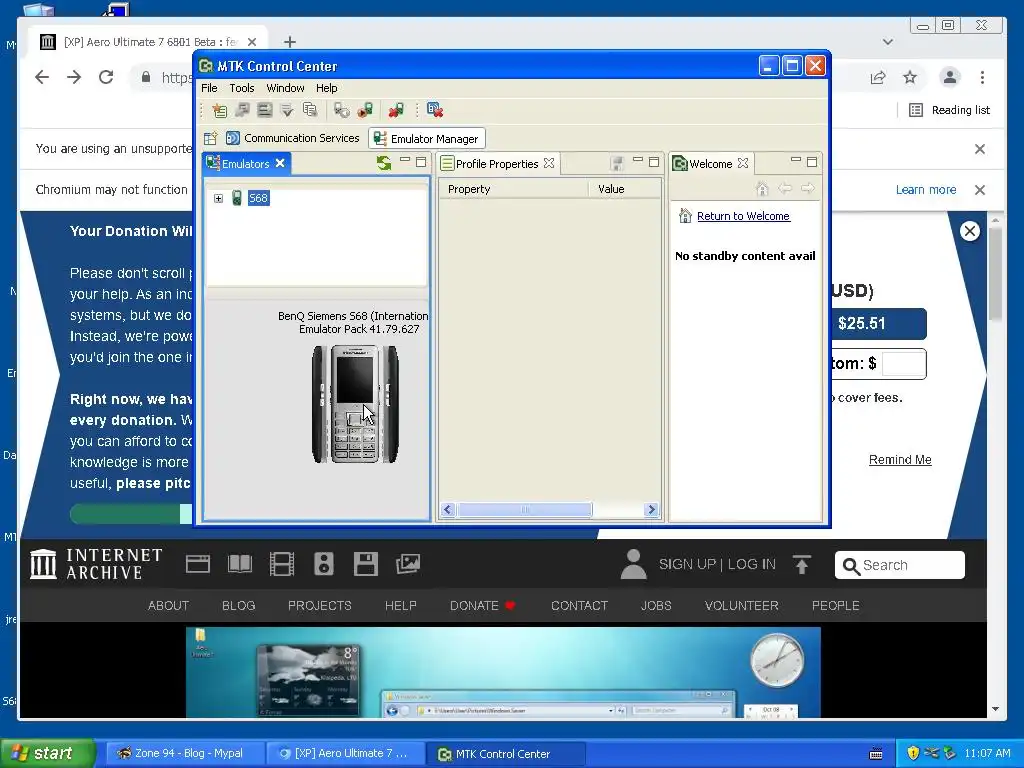Click the security shield tray icon
Screen dimensions: 1024x768
(913, 754)
